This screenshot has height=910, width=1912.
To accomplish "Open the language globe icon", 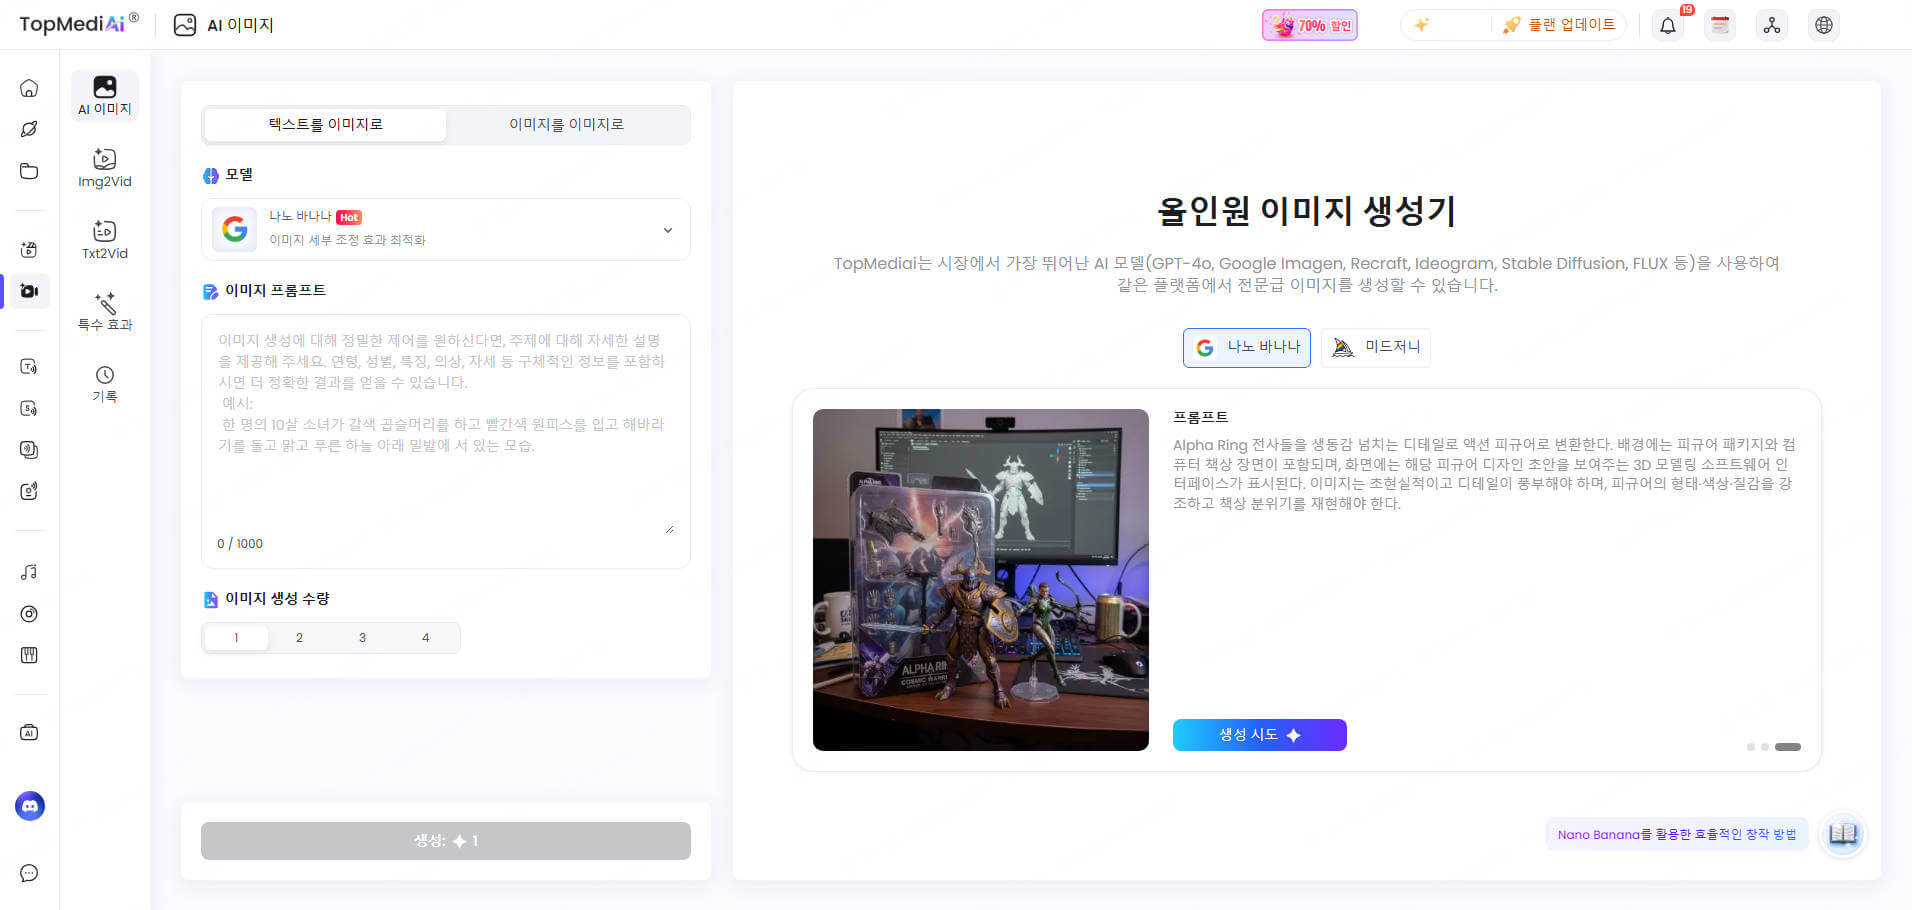I will pos(1824,26).
